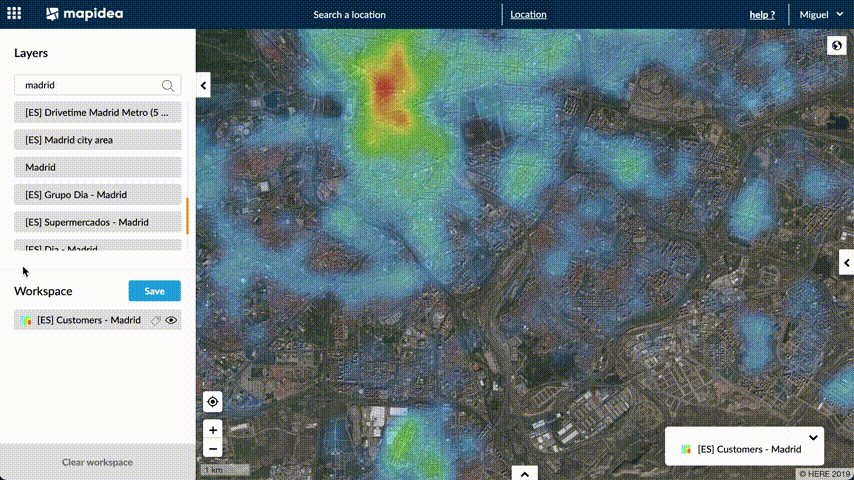Add the Madrid city area layer

97,140
